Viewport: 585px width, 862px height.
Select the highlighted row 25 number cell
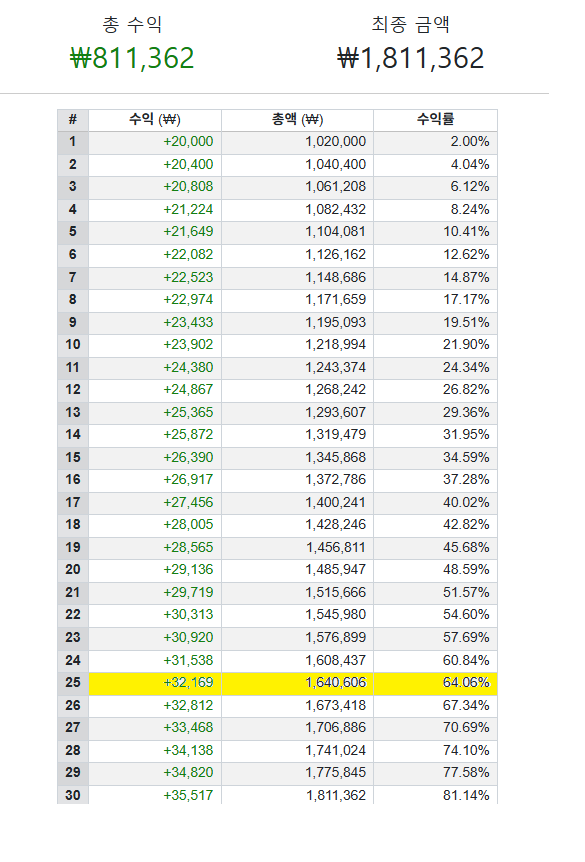pos(73,683)
